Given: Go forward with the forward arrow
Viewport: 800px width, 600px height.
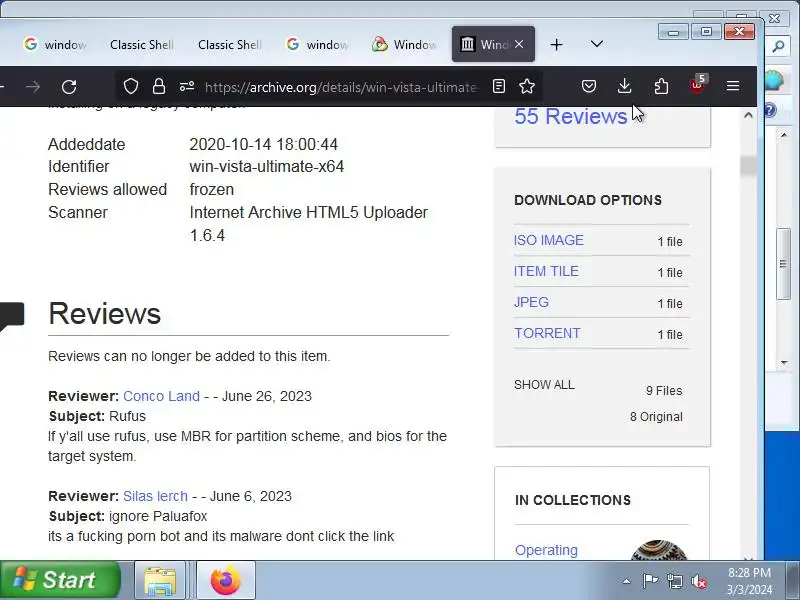Looking at the screenshot, I should [33, 87].
